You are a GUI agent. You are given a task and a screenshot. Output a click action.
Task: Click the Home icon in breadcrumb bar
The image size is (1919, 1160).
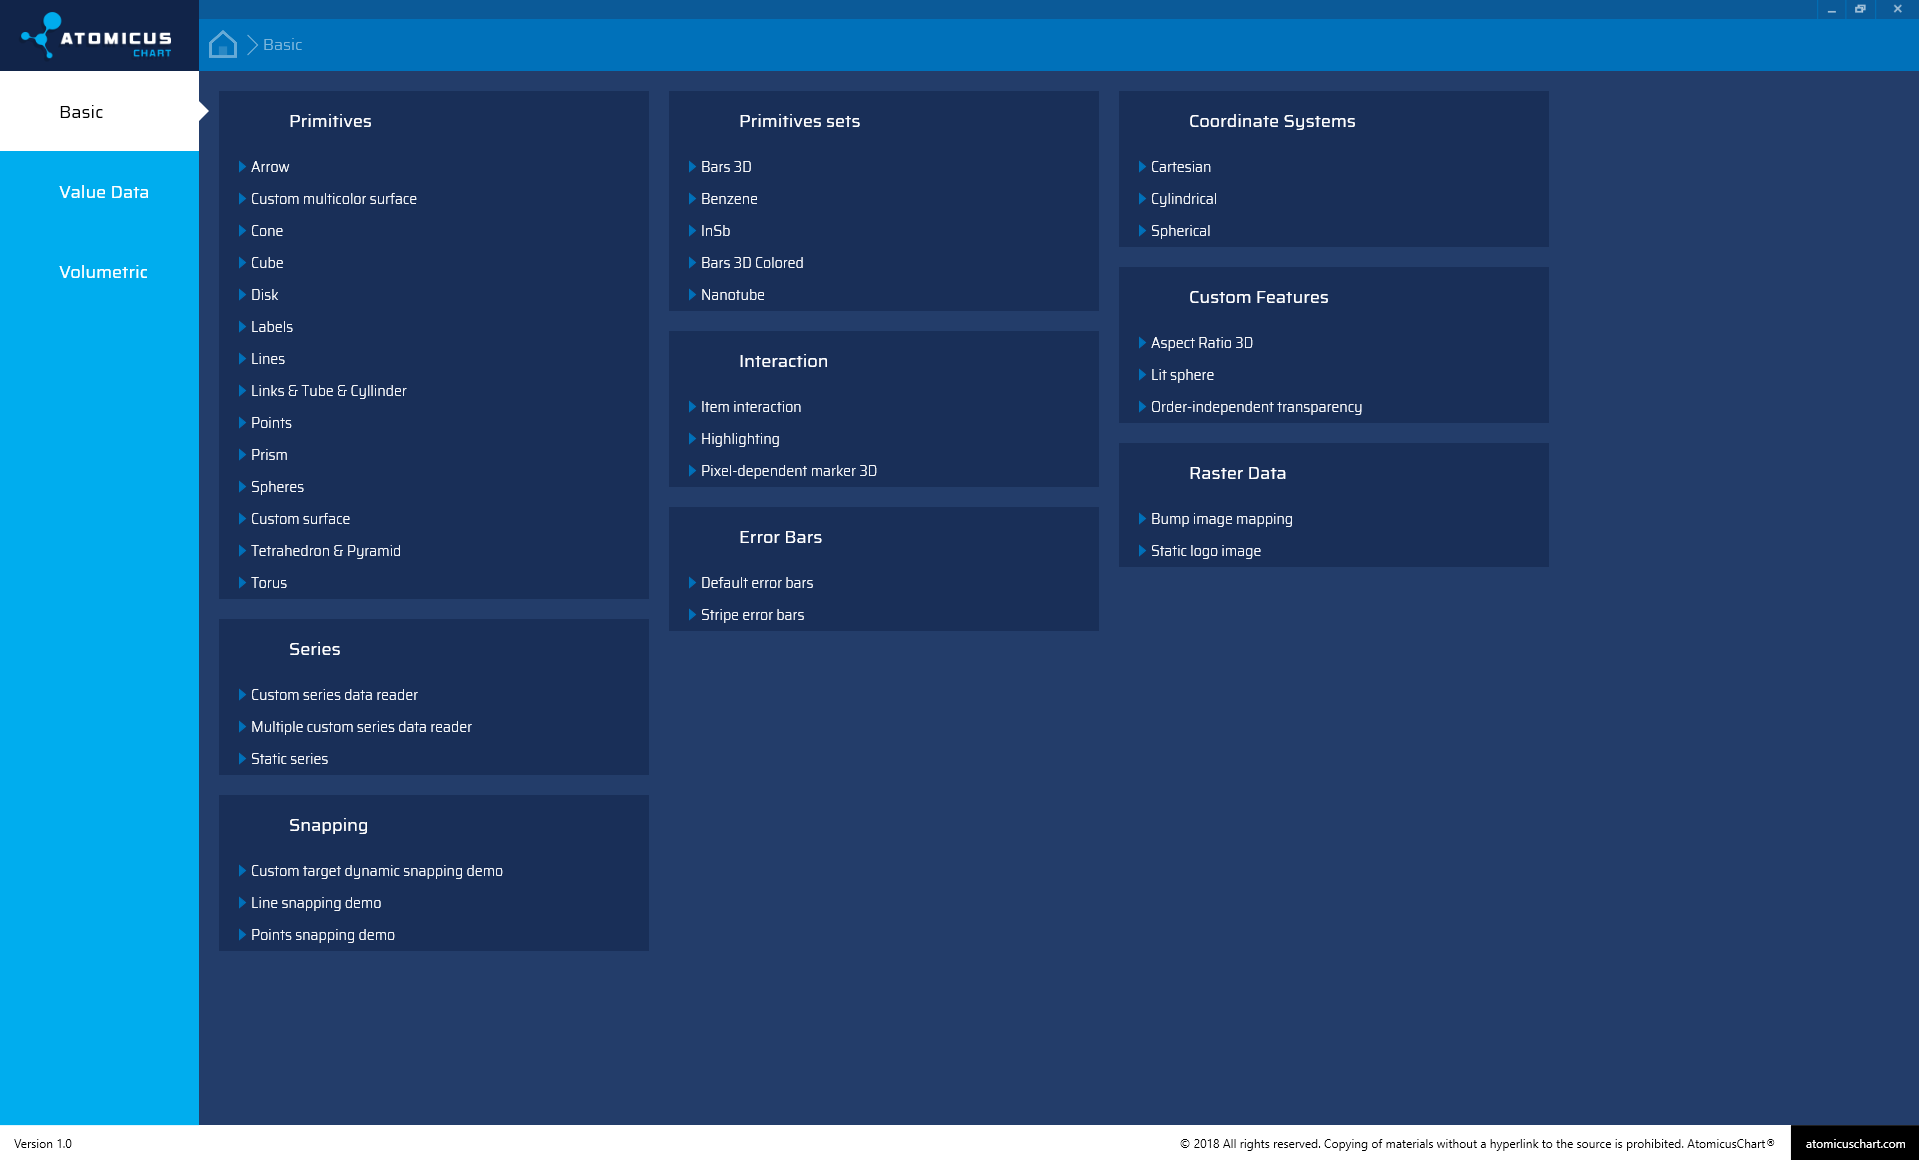pyautogui.click(x=222, y=45)
